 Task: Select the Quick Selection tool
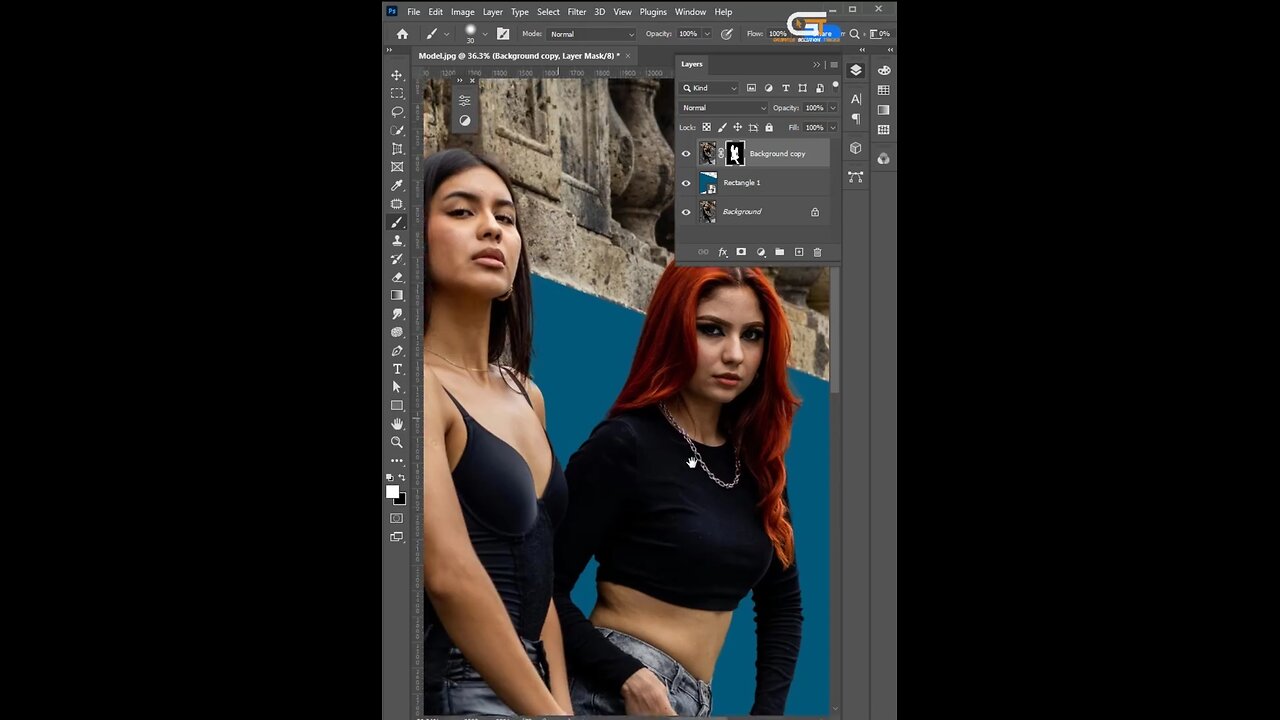pyautogui.click(x=397, y=130)
